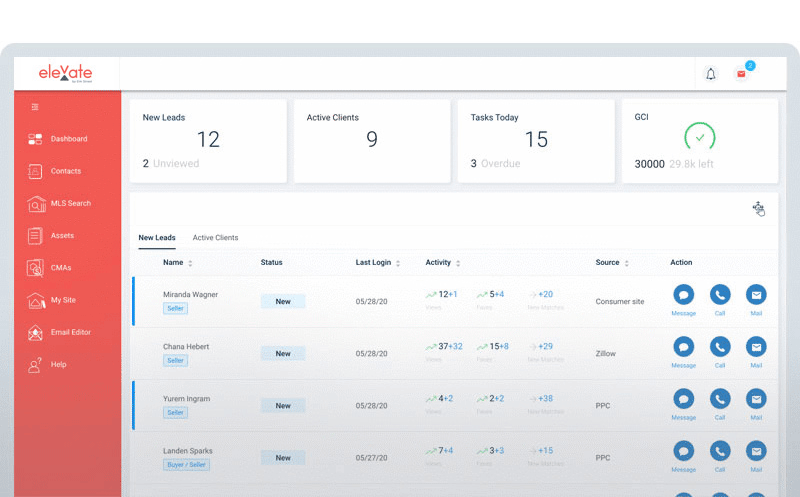Open MLS Search from sidebar menu
Image resolution: width=800 pixels, height=497 pixels.
[71, 203]
